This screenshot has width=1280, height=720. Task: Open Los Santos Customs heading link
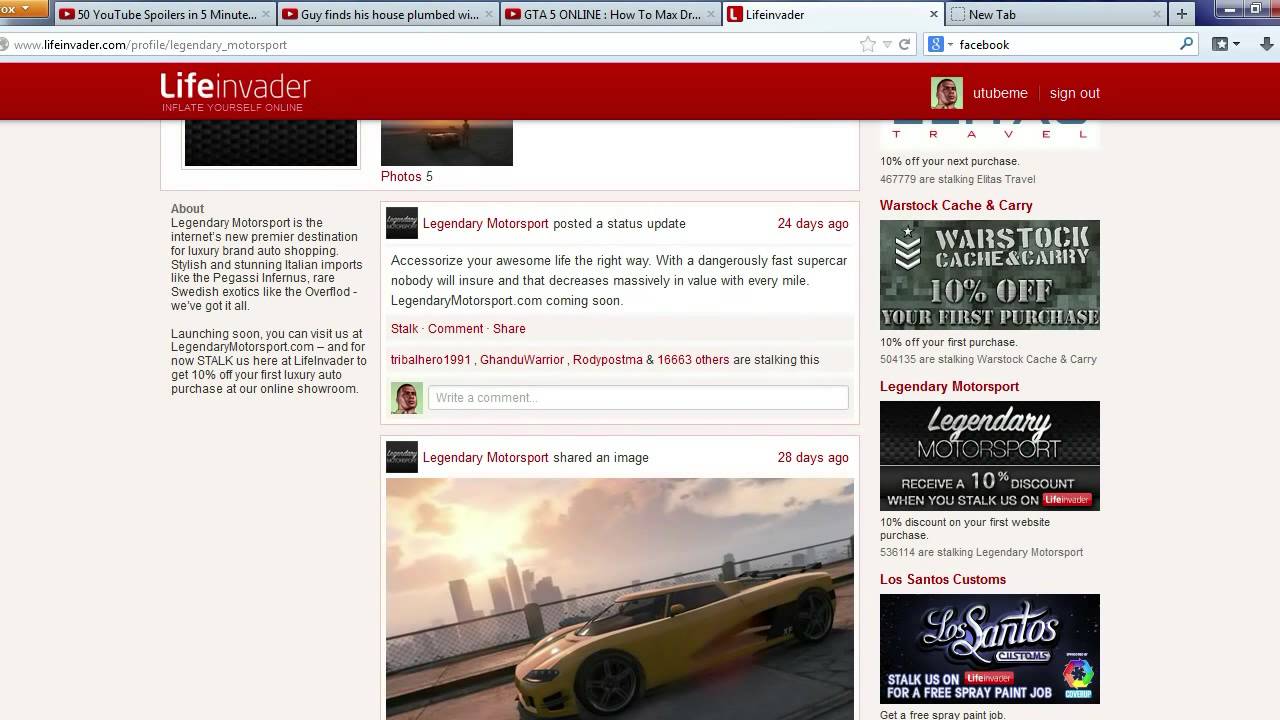943,579
